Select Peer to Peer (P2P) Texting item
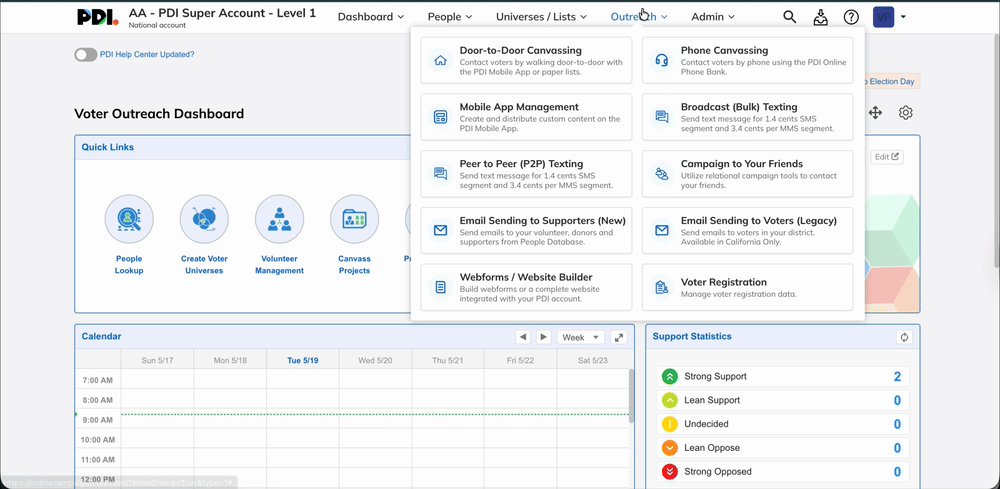 [526, 173]
